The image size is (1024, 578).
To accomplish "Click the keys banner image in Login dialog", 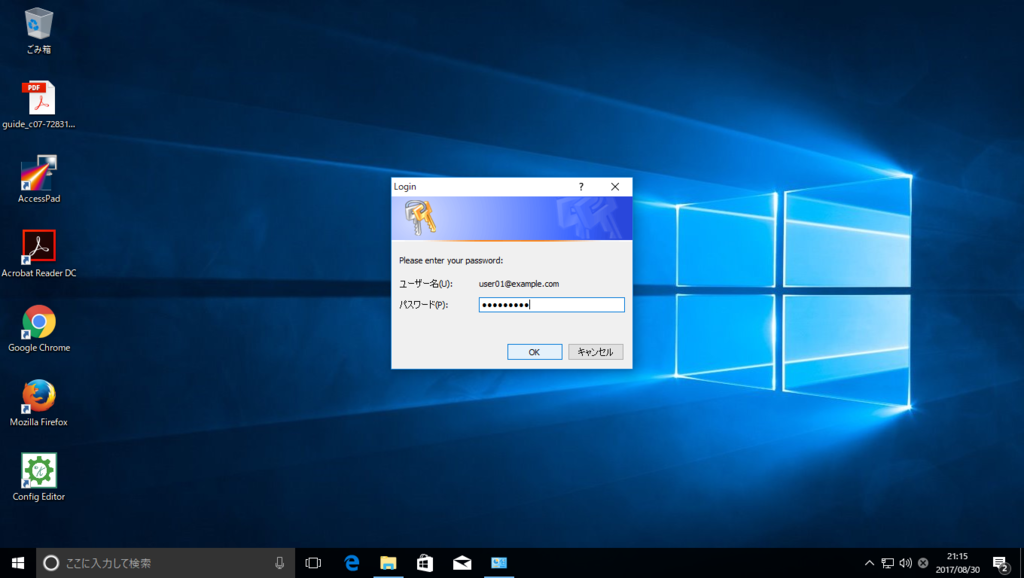I will pyautogui.click(x=511, y=219).
